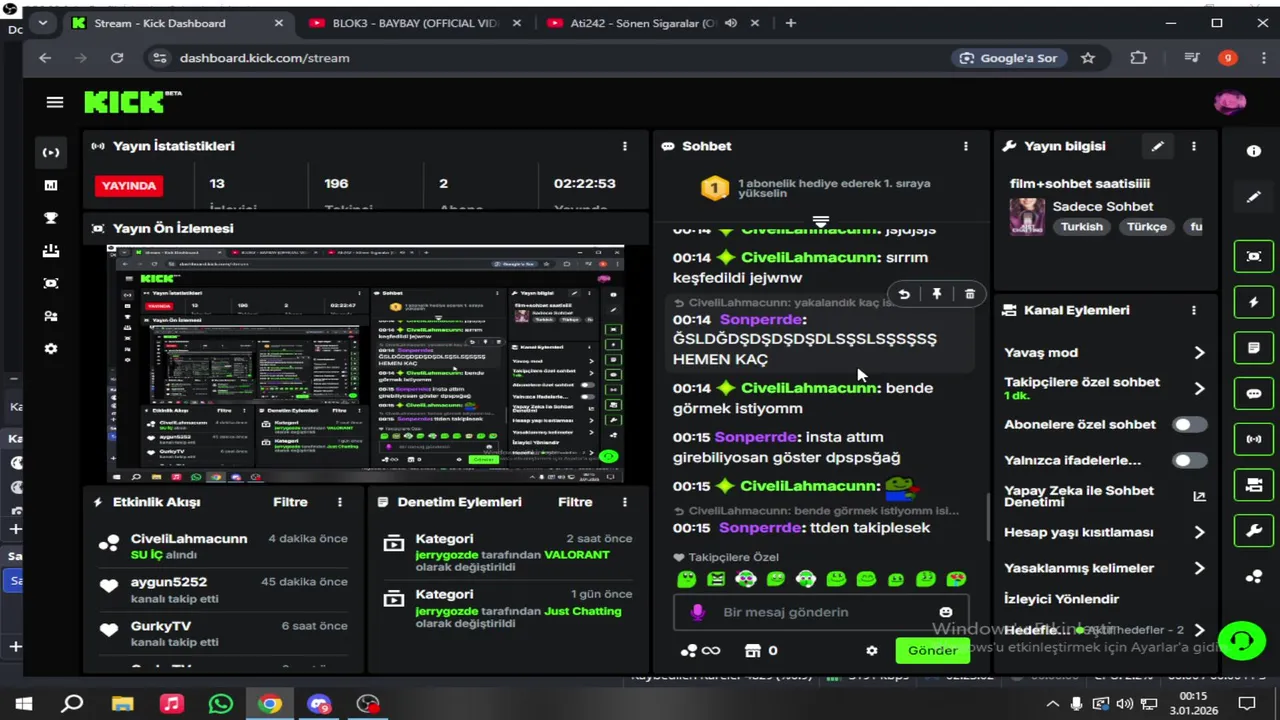
Task: Click CiveliLahmacunn username in activity feed
Action: coord(189,539)
